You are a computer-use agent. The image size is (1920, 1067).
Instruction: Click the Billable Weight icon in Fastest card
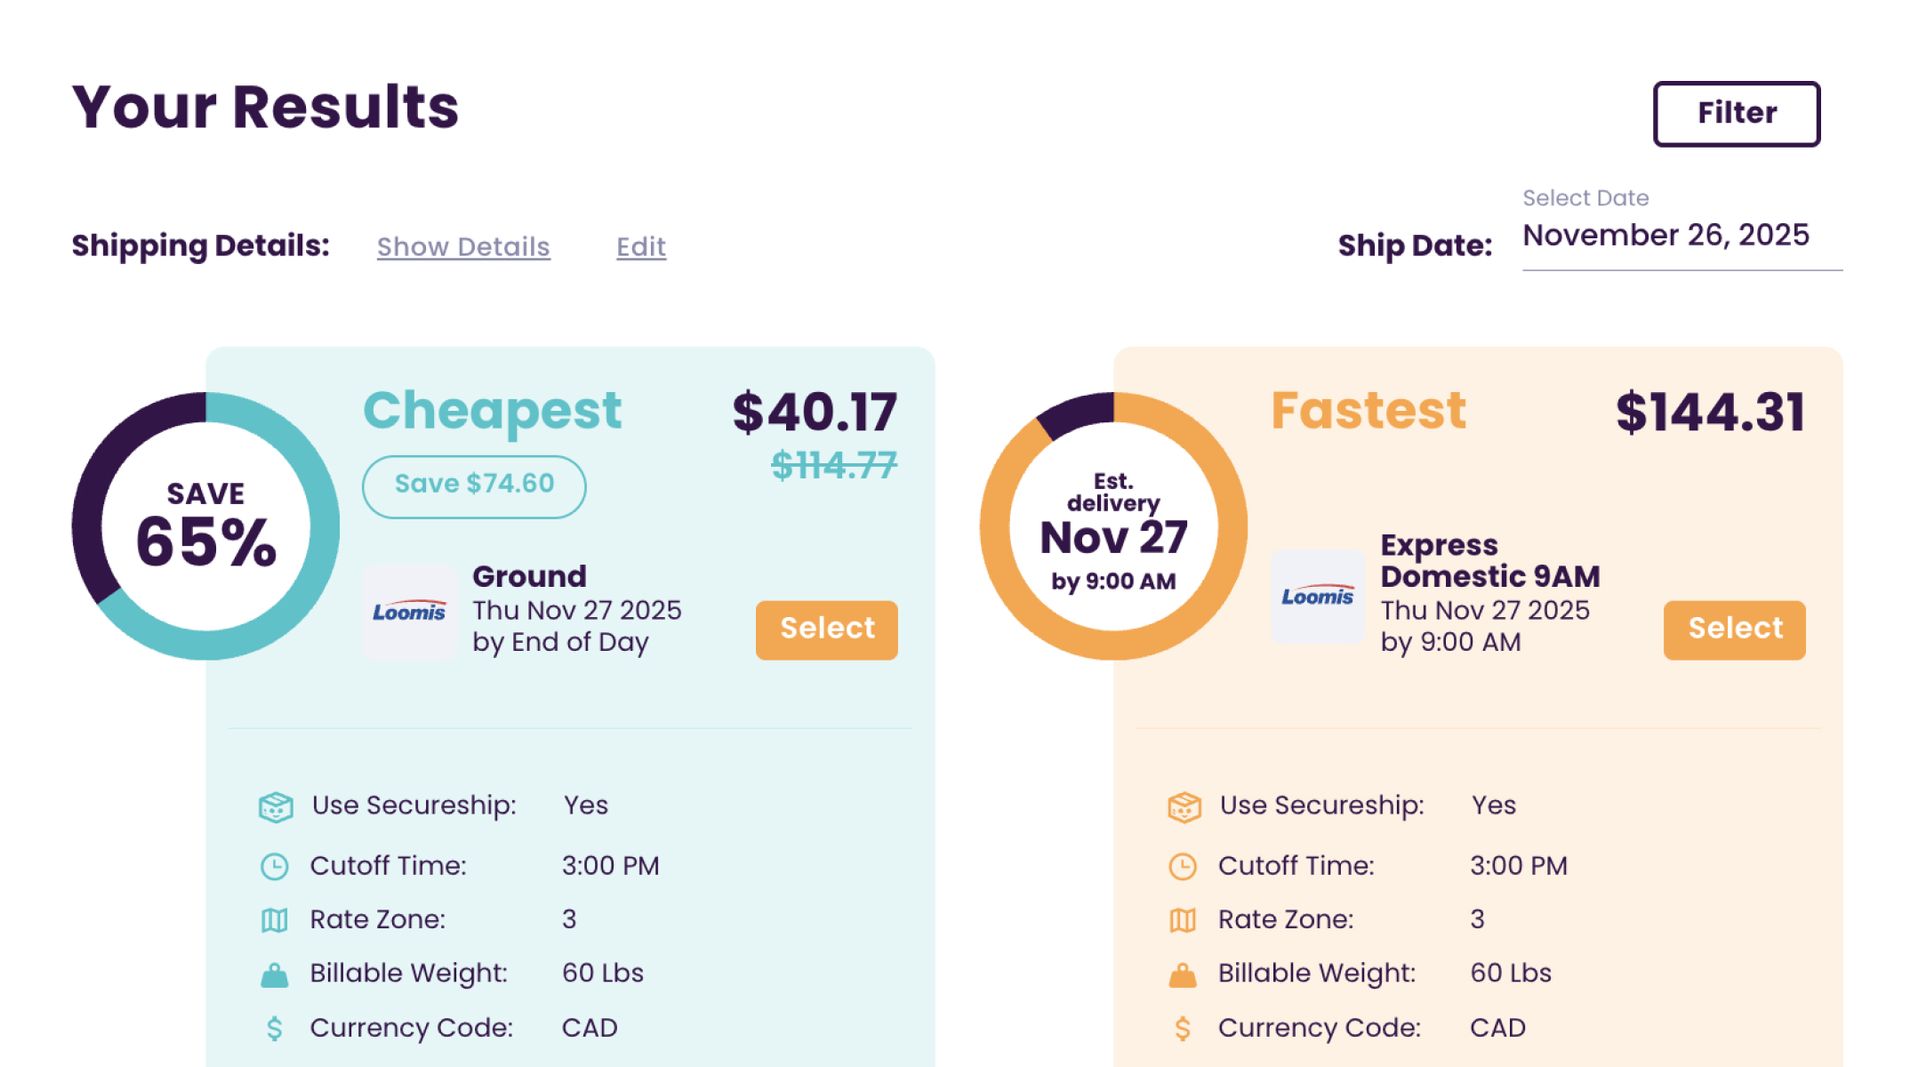[1182, 975]
